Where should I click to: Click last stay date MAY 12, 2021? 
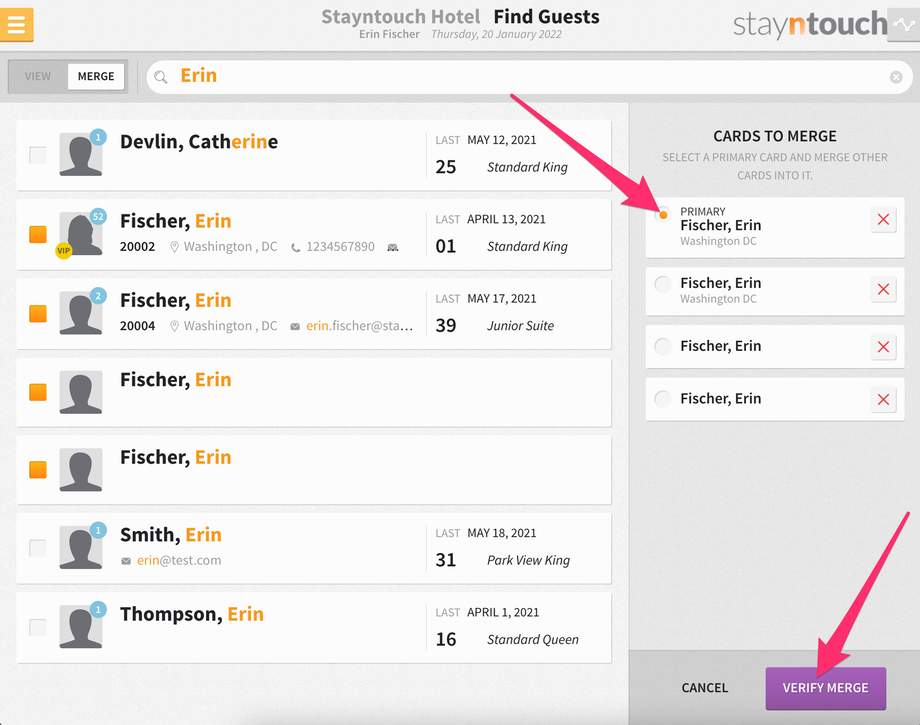[502, 140]
